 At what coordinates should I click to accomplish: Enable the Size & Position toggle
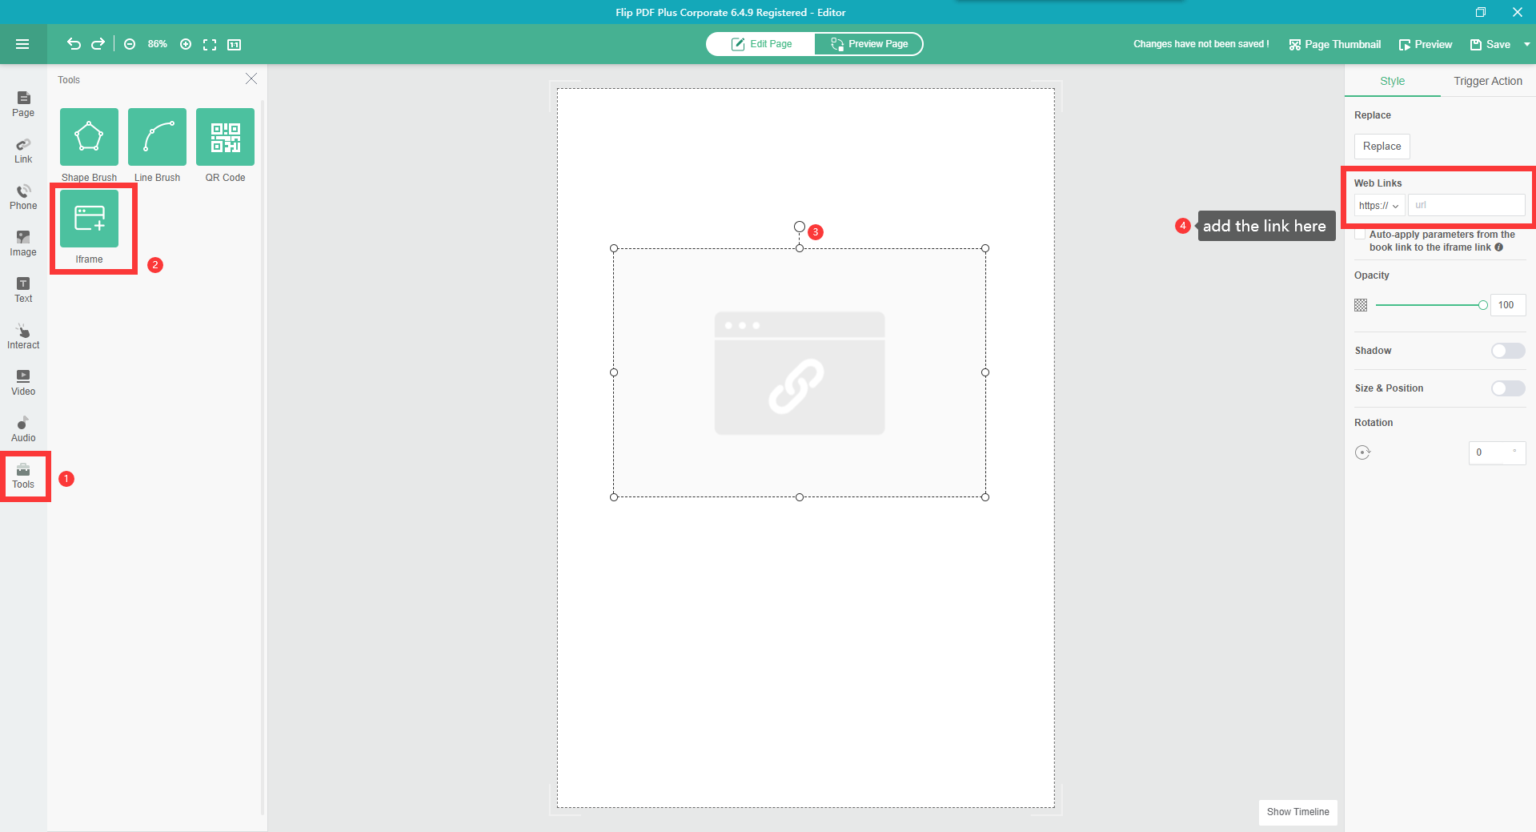point(1507,388)
